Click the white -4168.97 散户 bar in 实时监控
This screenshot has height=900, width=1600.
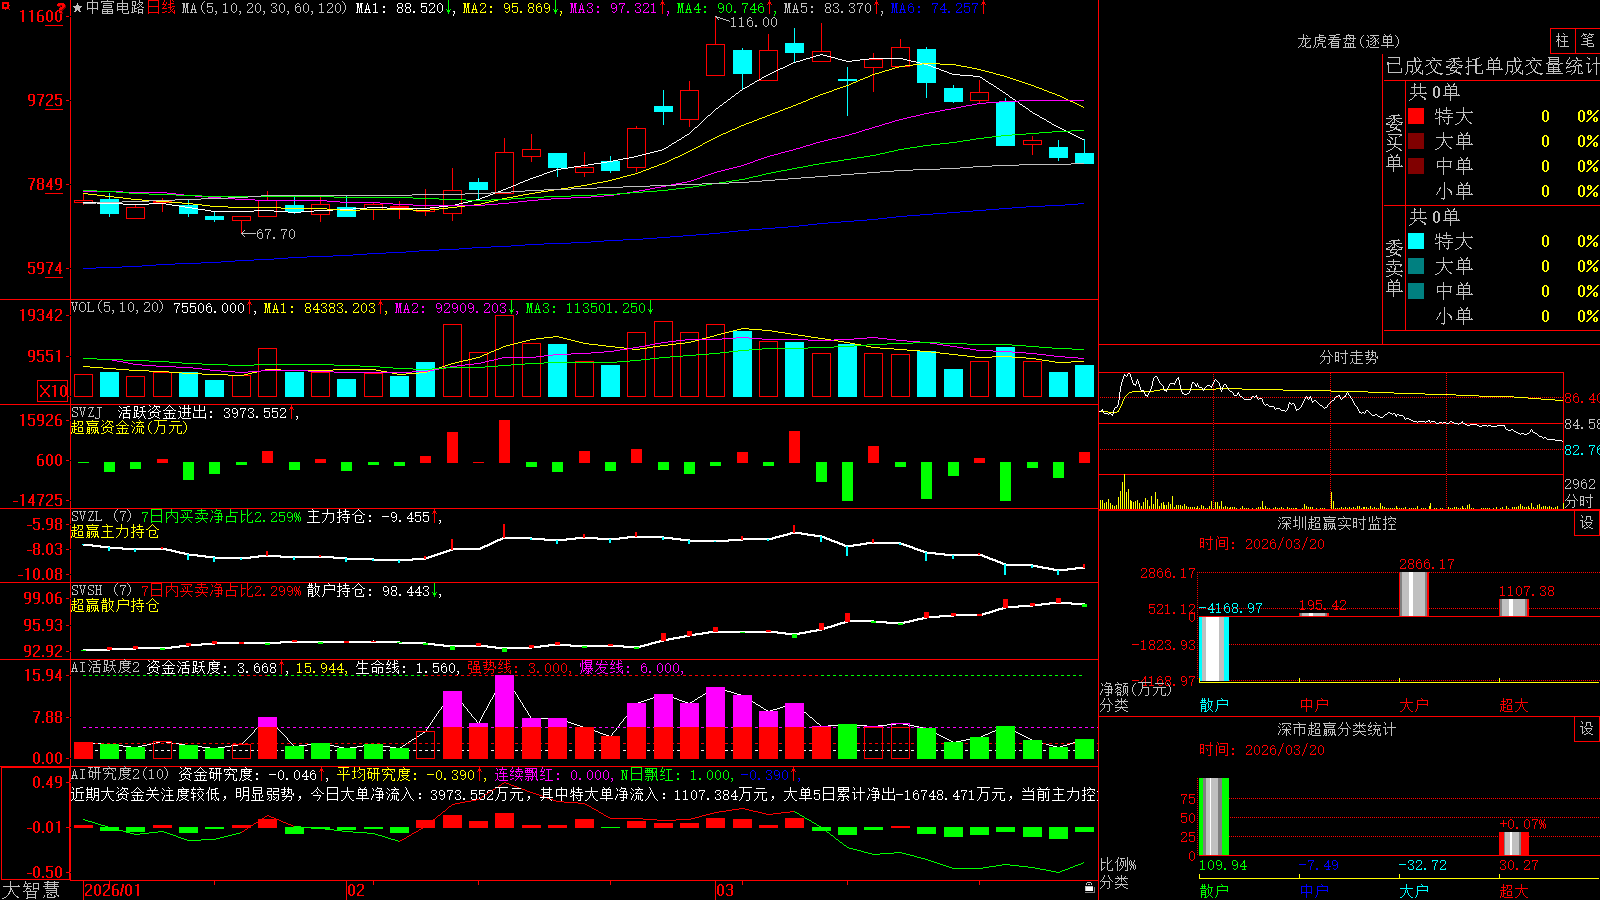[x=1214, y=649]
